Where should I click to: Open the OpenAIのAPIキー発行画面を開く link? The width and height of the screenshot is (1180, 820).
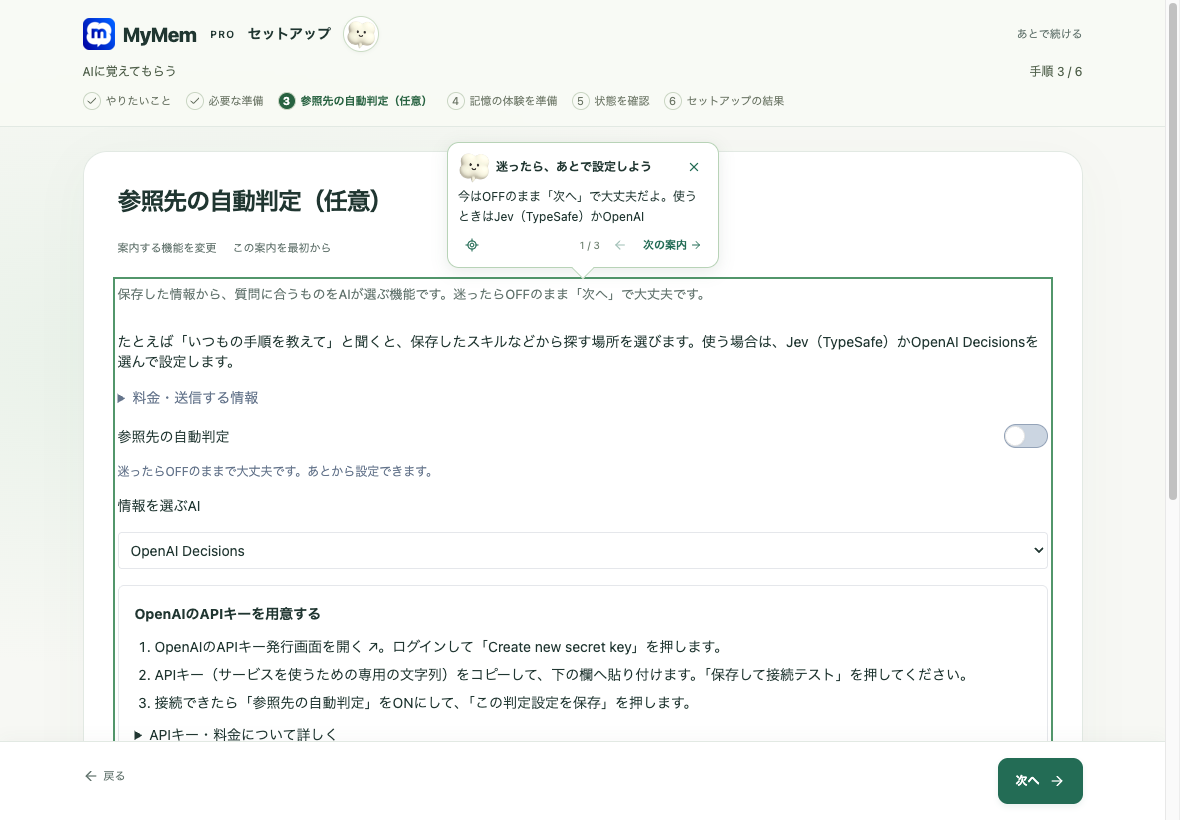(x=266, y=647)
